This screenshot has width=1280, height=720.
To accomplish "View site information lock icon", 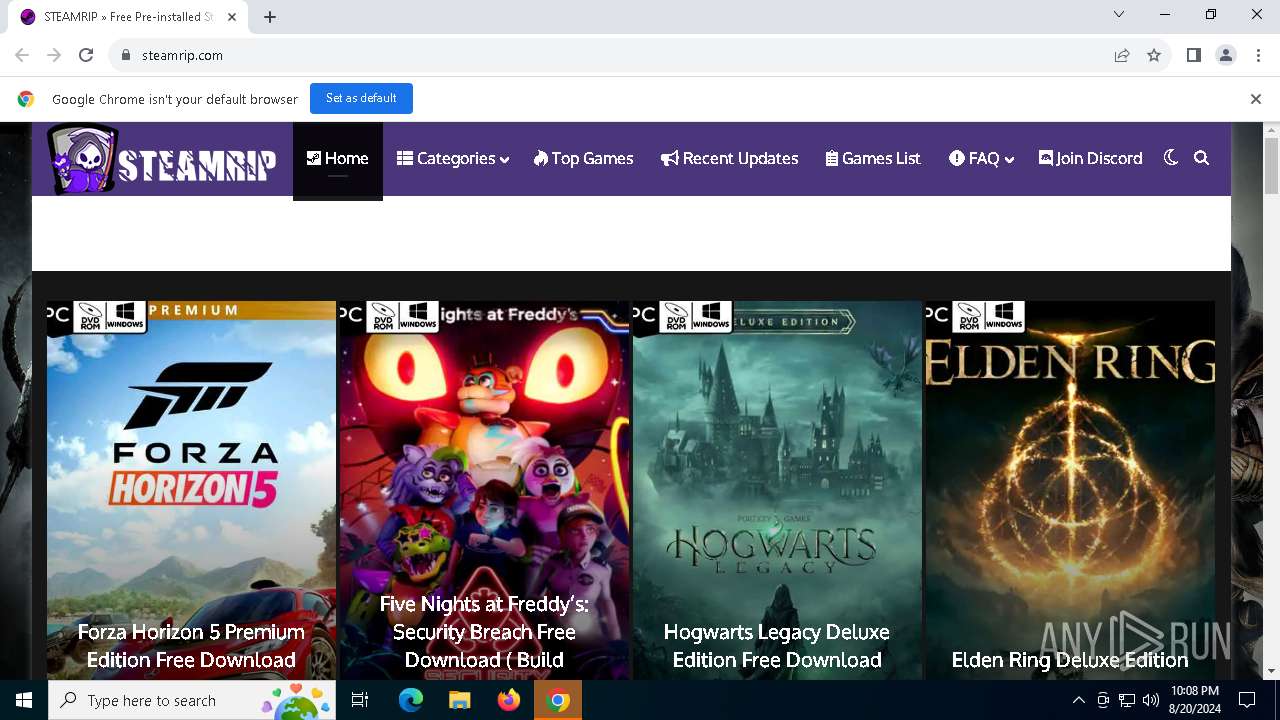I will 126,55.
